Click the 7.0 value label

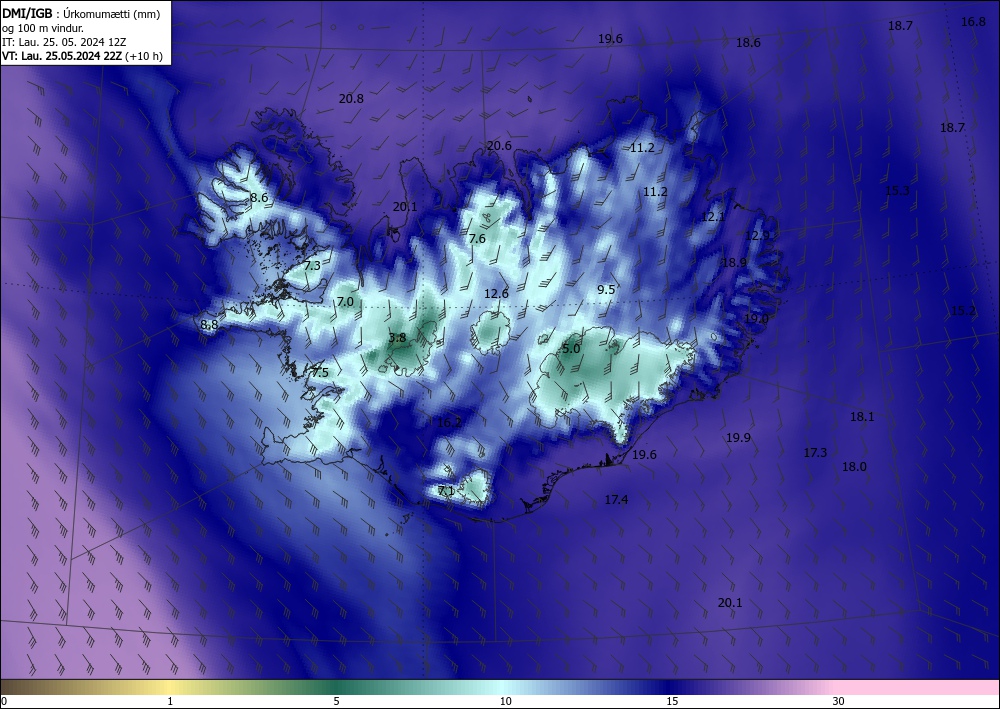pos(345,302)
